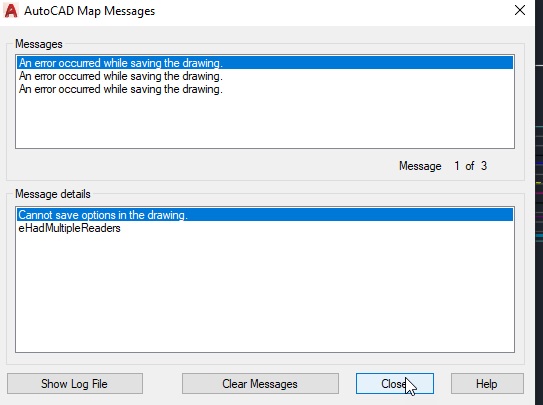Select the first highlighted error message row
543x405 pixels.
pyautogui.click(x=265, y=63)
